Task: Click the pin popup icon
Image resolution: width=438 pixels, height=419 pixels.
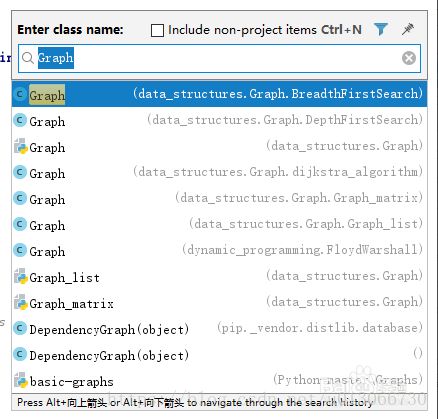Action: pyautogui.click(x=407, y=29)
